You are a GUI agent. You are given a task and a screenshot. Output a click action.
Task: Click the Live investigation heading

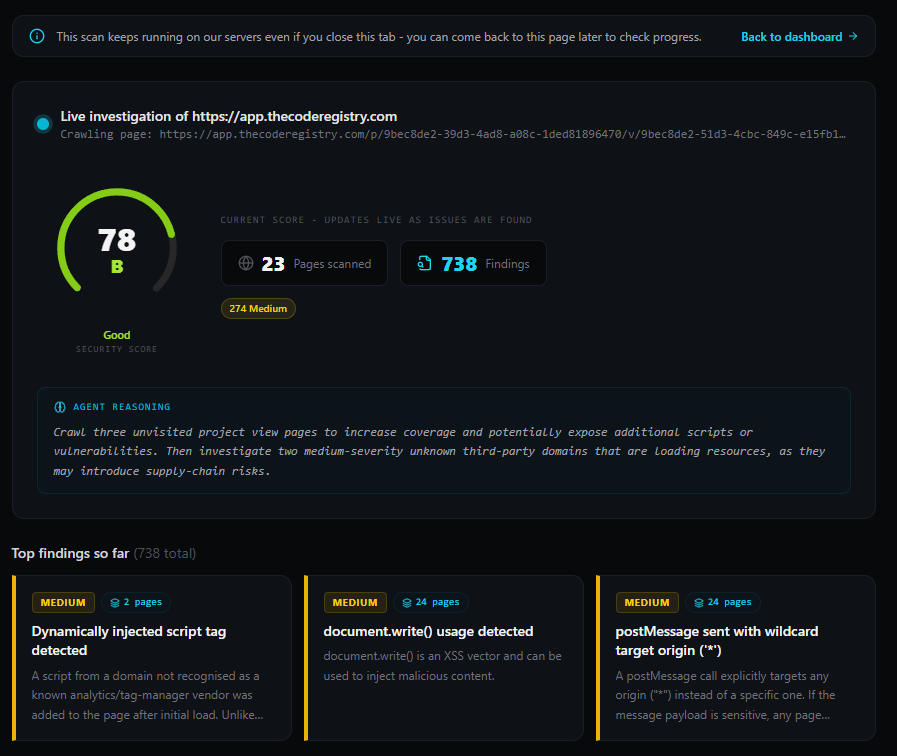click(229, 116)
